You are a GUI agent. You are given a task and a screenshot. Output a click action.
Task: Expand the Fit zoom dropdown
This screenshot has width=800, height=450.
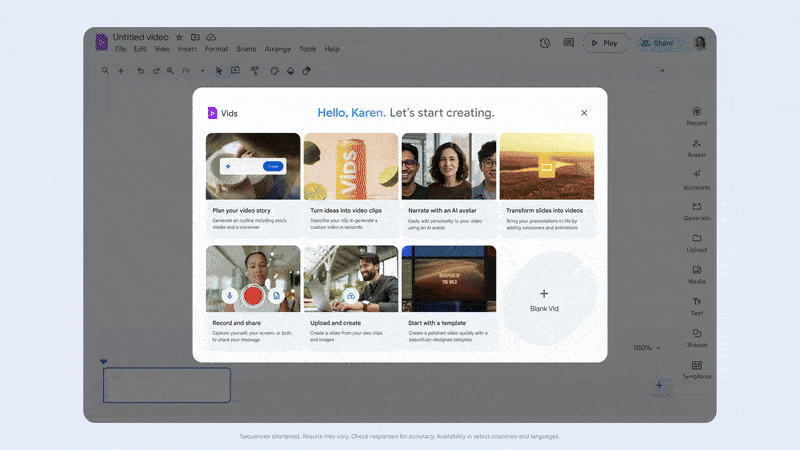point(193,71)
